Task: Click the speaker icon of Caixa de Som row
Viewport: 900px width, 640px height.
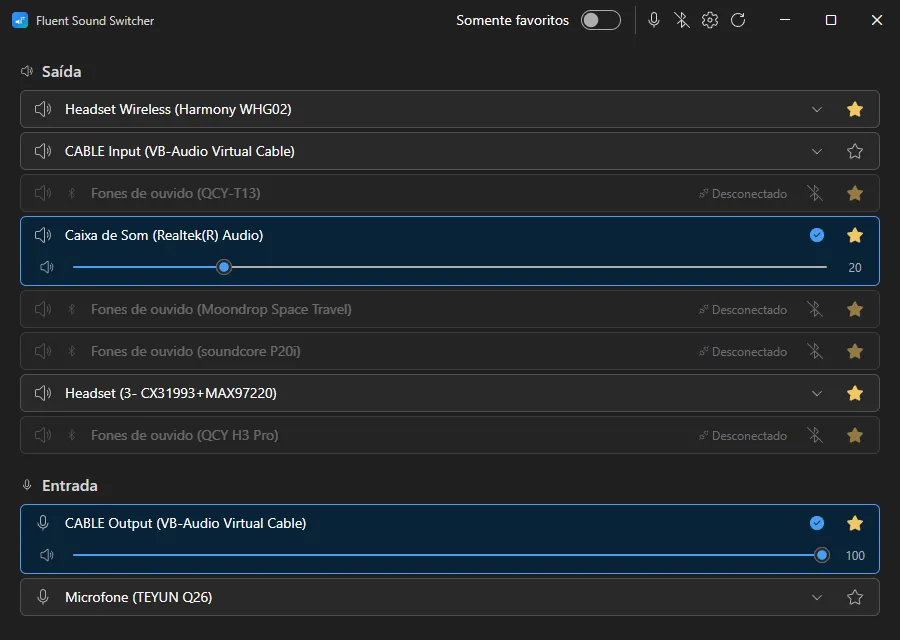Action: pyautogui.click(x=43, y=235)
